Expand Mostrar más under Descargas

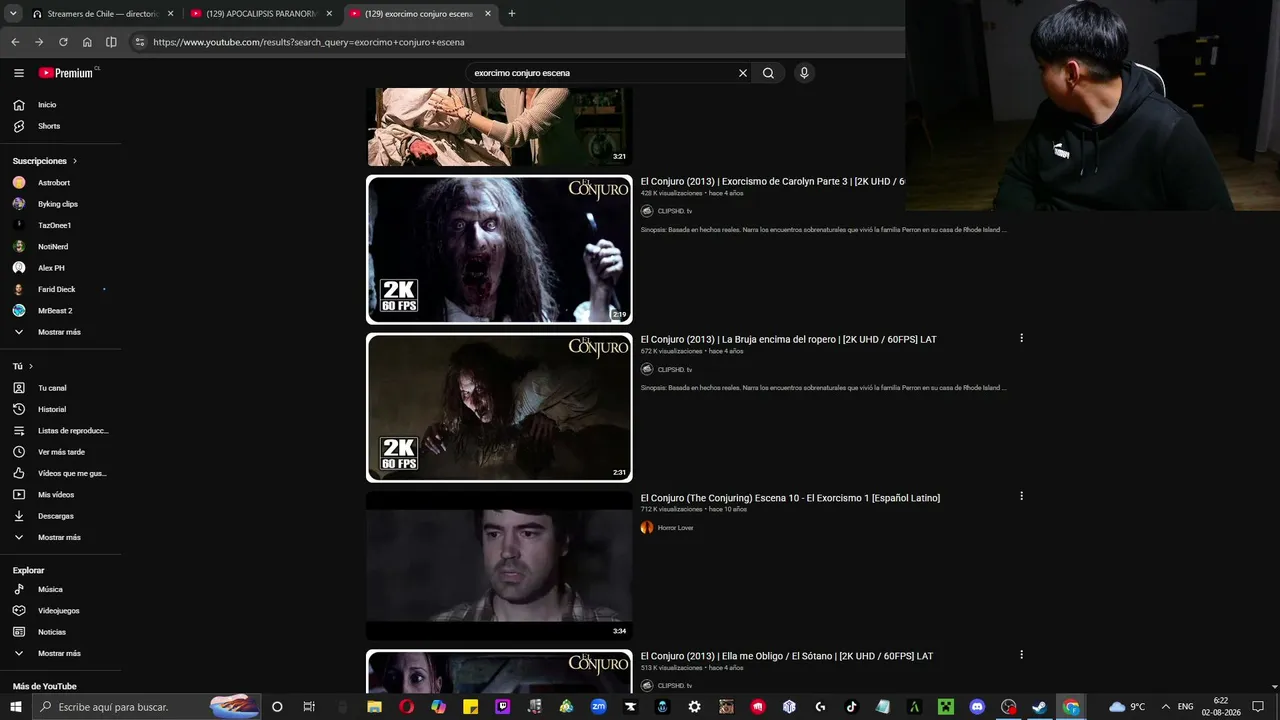tap(61, 537)
